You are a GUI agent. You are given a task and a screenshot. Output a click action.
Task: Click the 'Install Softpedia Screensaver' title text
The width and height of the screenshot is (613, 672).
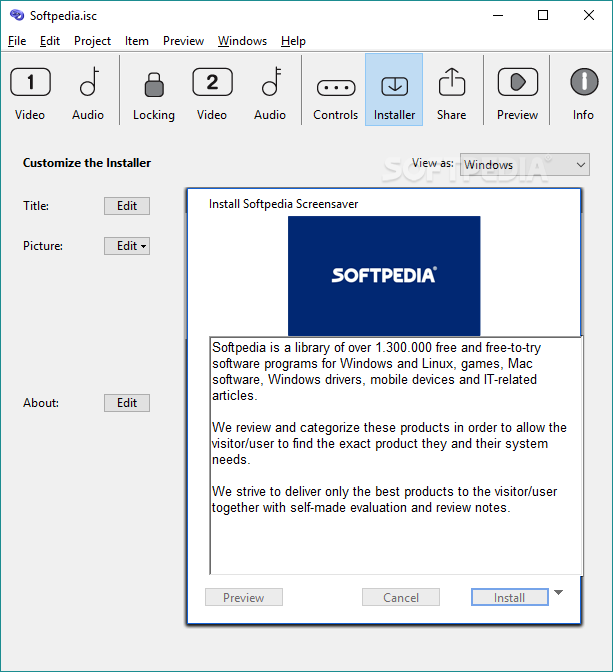pyautogui.click(x=283, y=204)
